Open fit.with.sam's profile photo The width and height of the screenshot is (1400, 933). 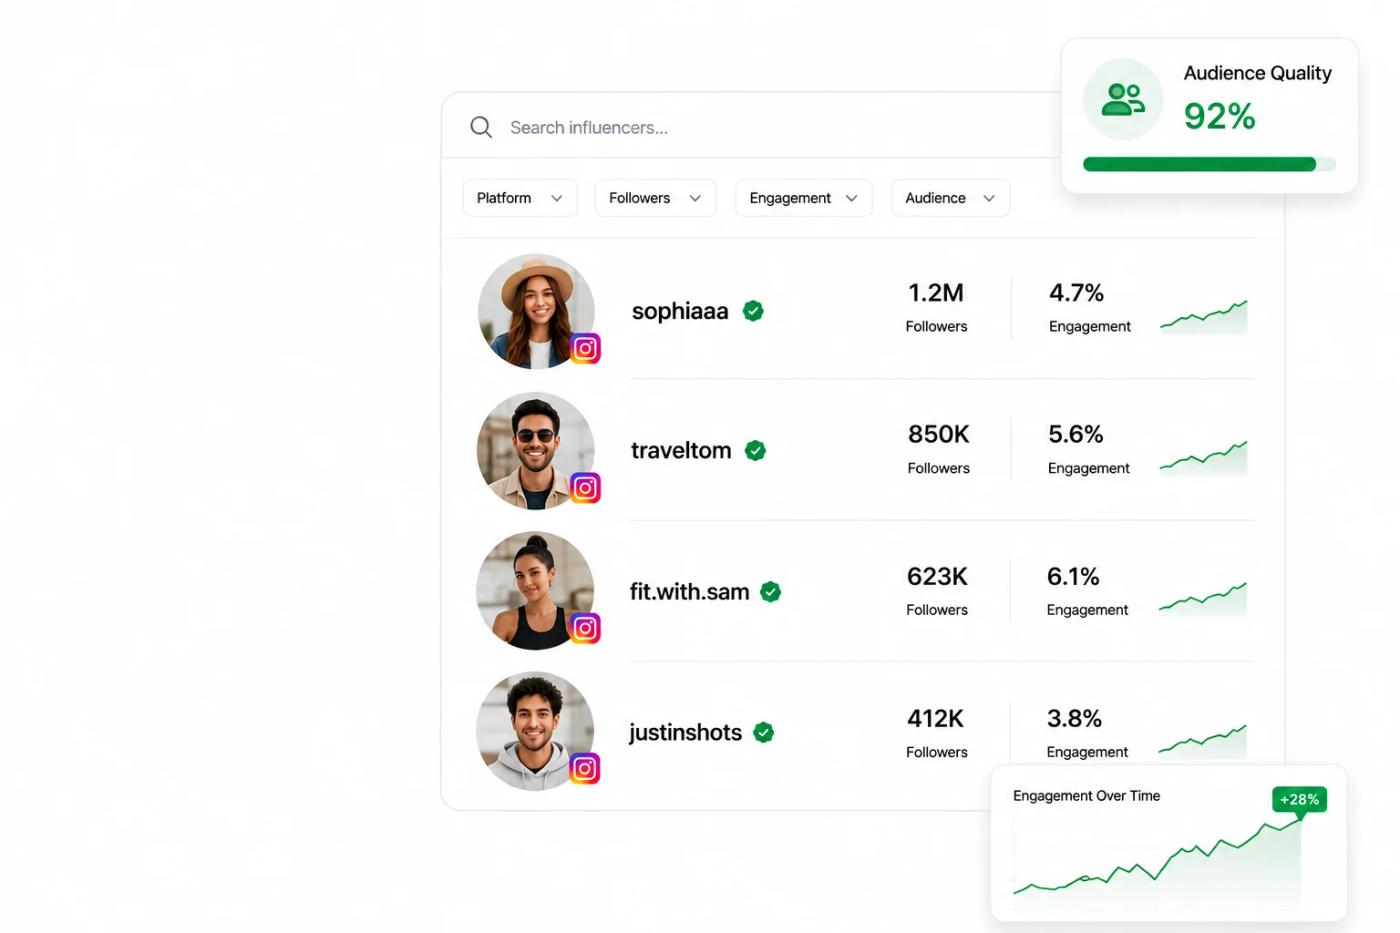coord(535,591)
